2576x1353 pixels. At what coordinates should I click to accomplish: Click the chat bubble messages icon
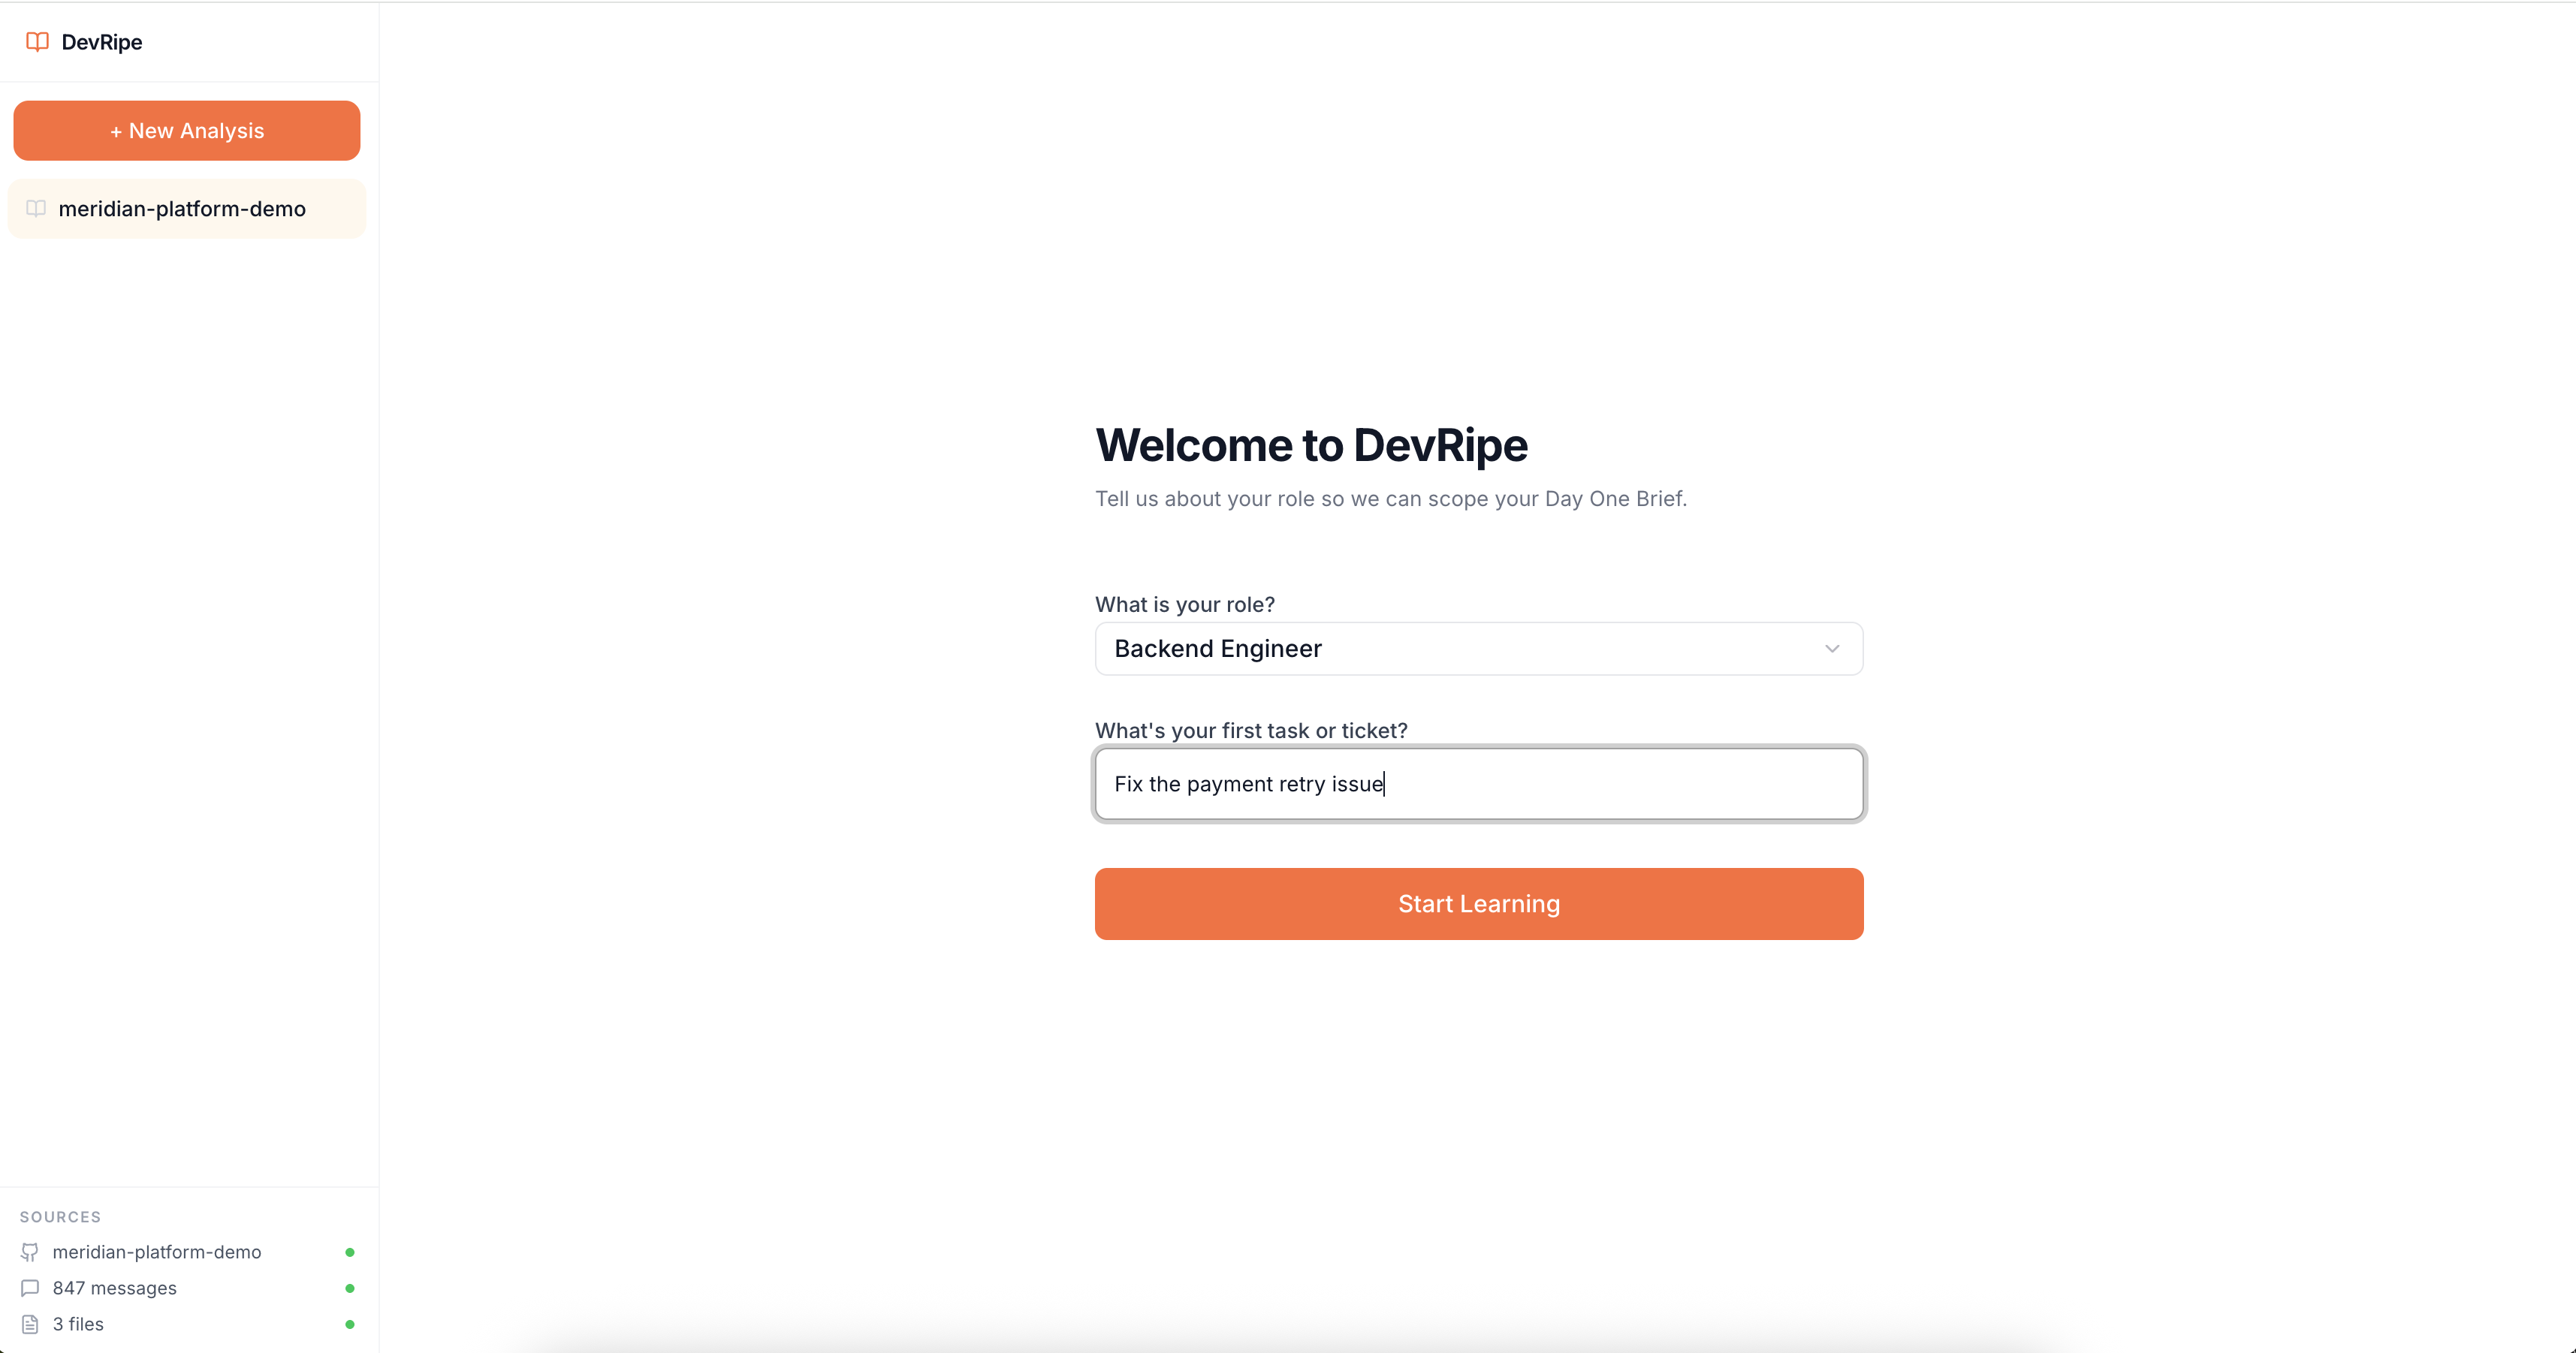(30, 1288)
